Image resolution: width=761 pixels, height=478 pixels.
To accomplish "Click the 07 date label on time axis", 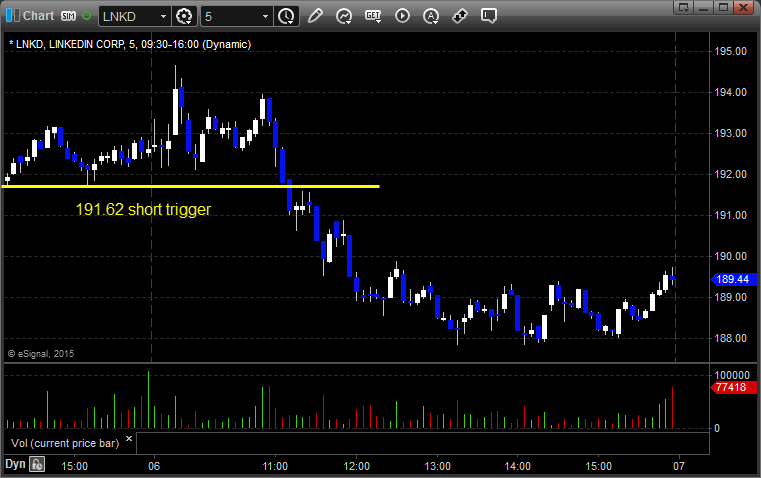I will (x=678, y=466).
